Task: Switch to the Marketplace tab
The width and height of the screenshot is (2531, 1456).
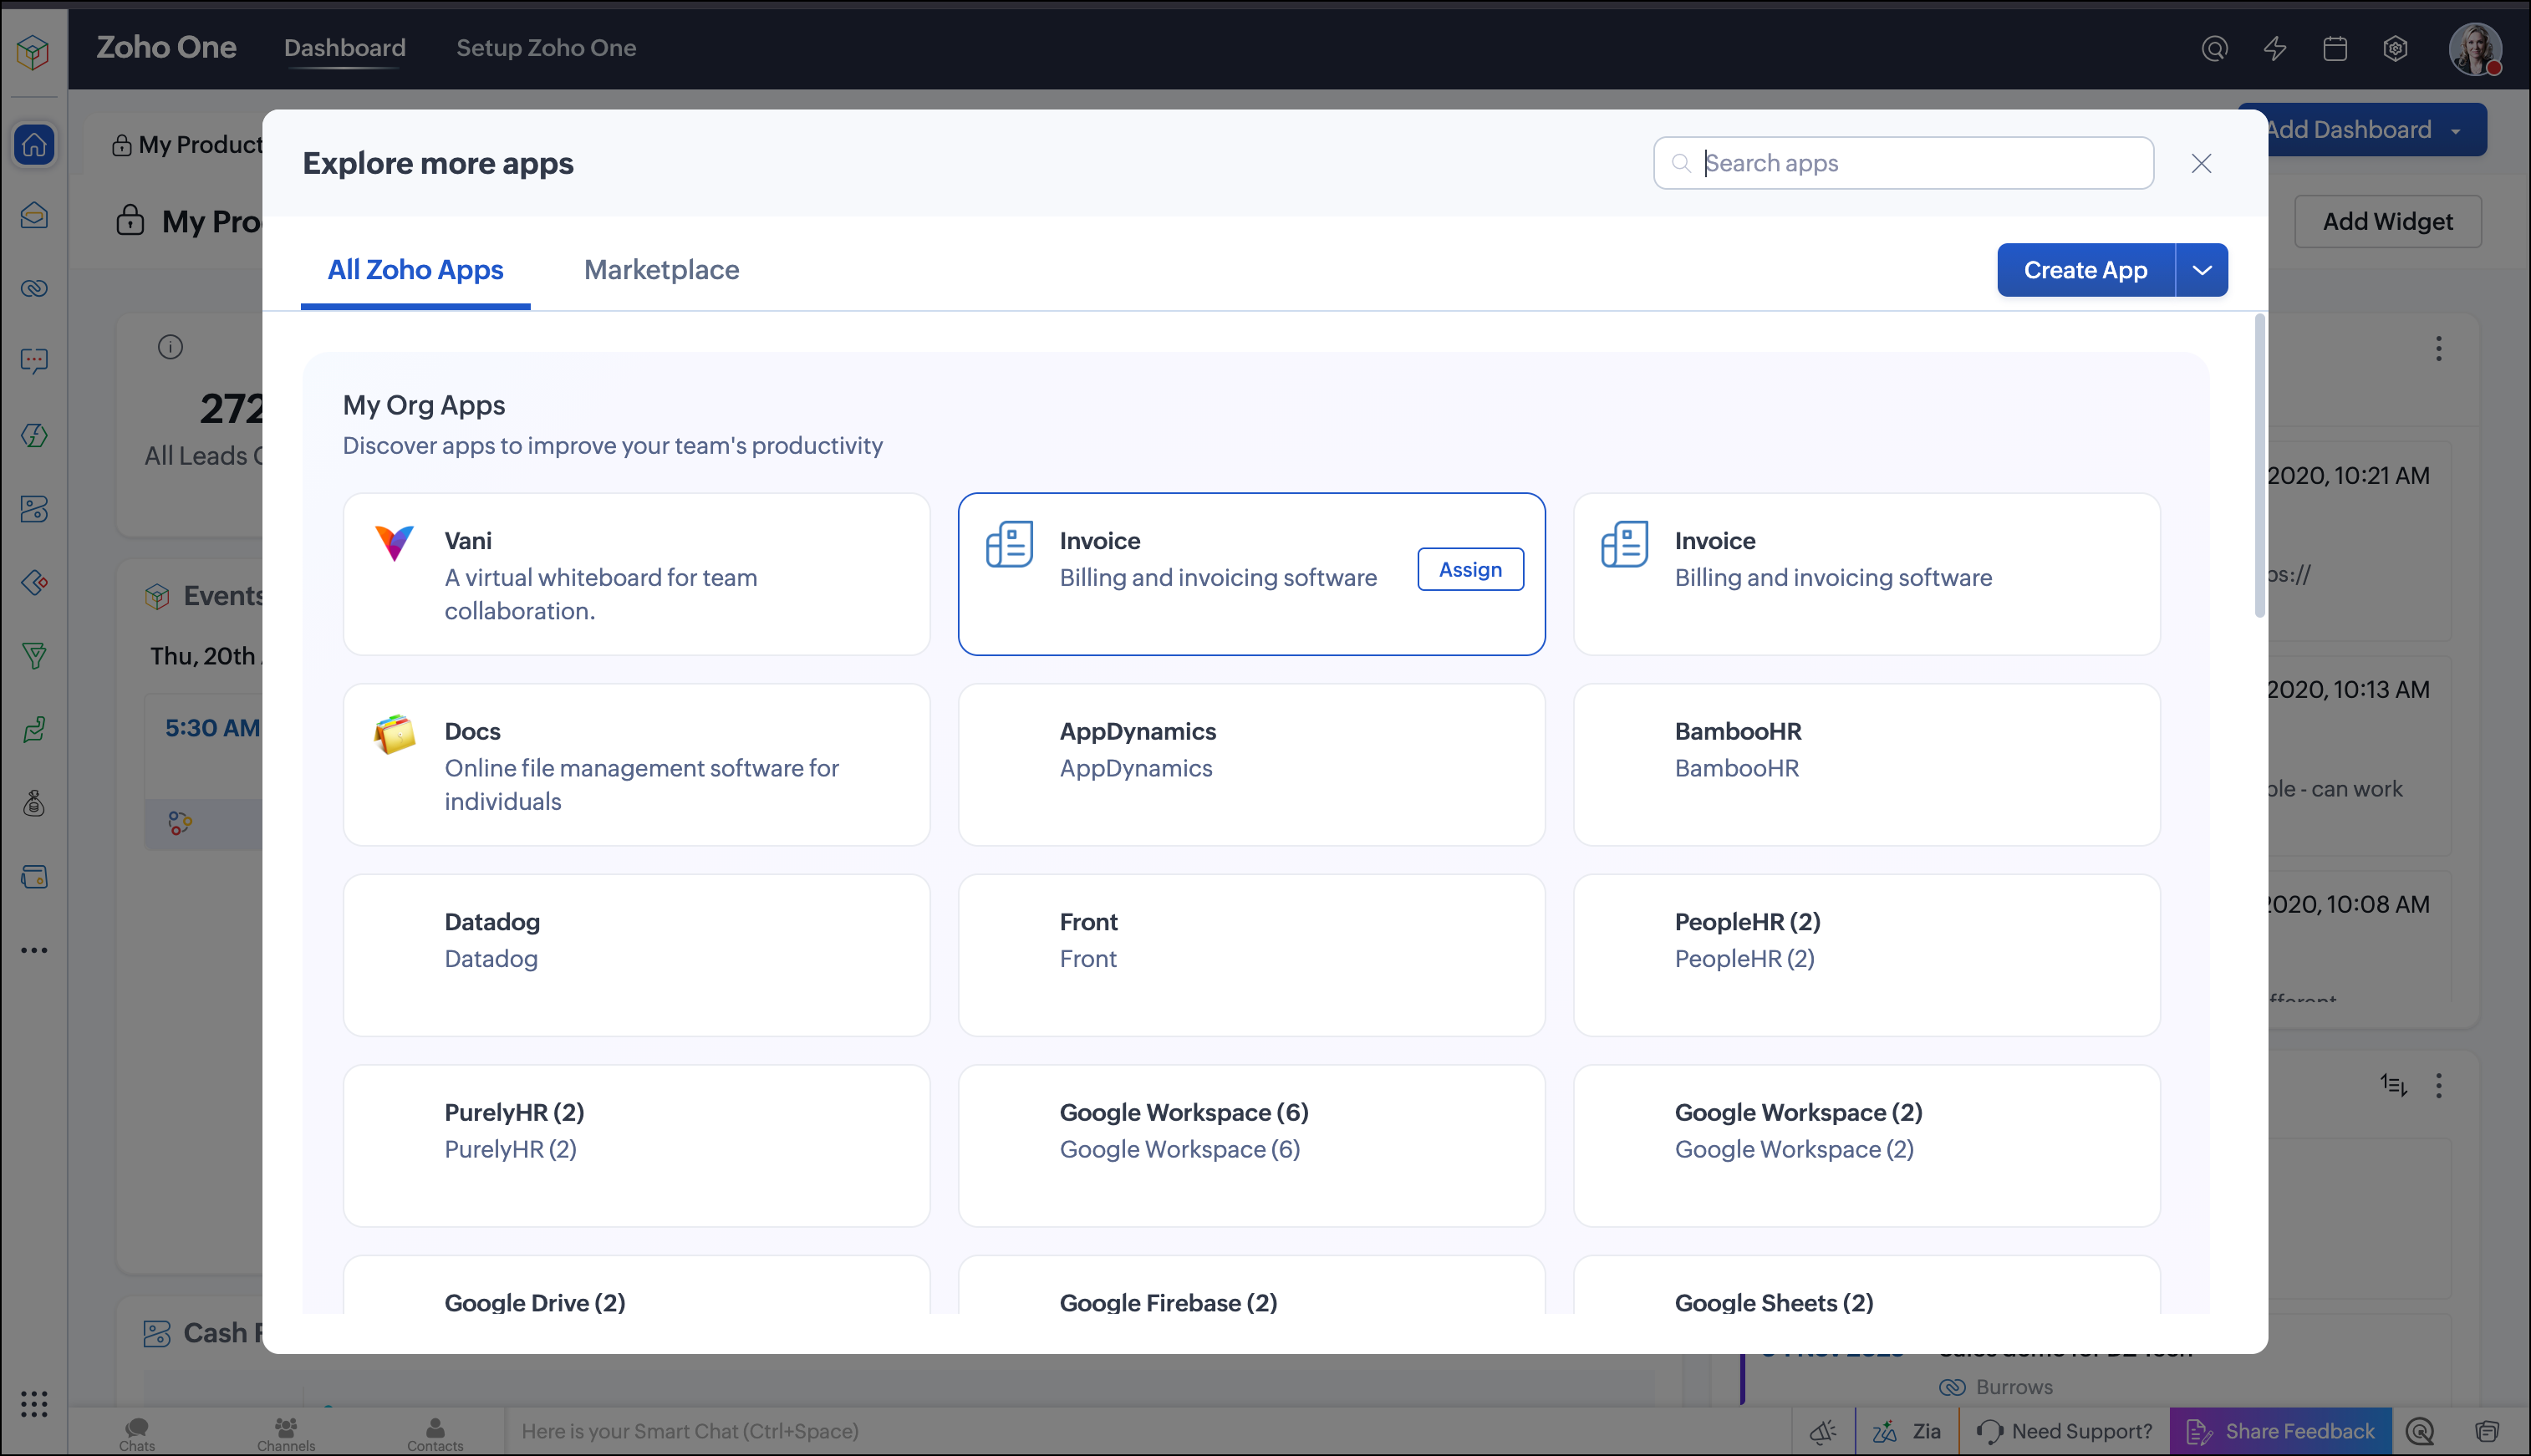Action: (662, 270)
